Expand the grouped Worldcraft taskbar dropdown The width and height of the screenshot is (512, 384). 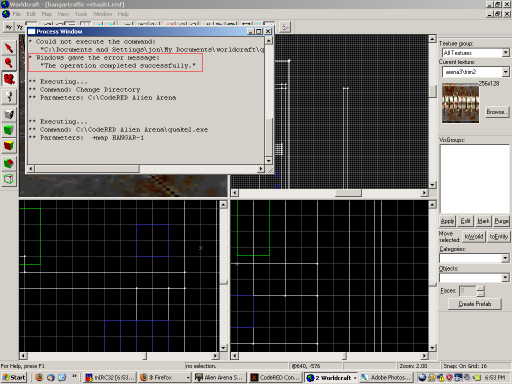coord(355,378)
